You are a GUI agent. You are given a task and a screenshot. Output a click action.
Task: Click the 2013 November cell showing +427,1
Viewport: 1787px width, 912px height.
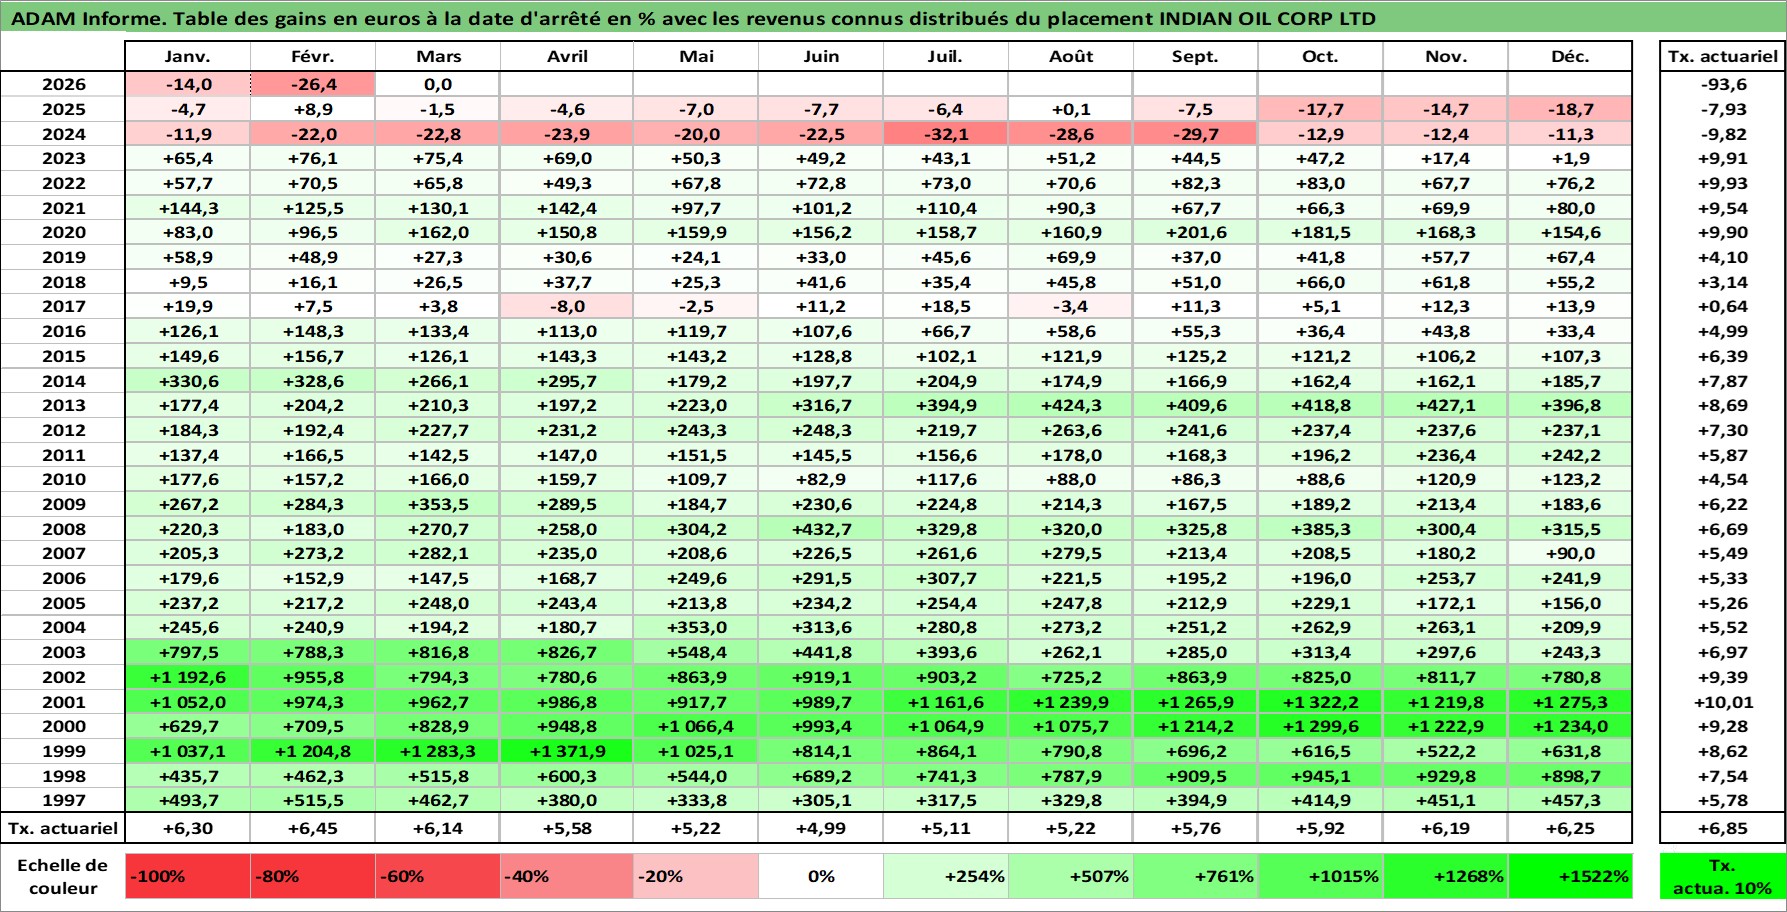click(1445, 406)
